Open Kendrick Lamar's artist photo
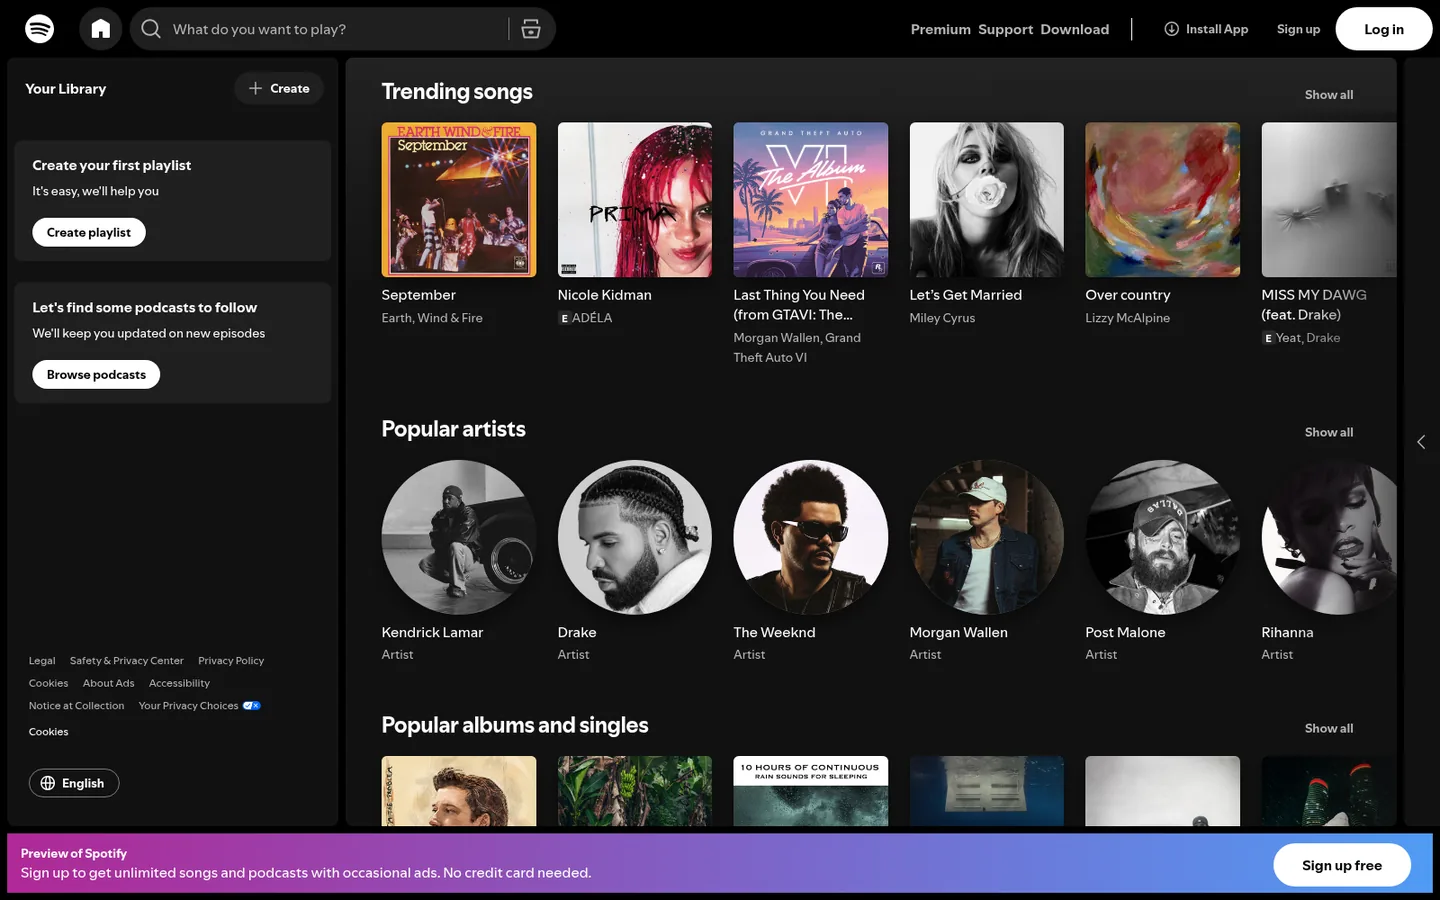This screenshot has height=900, width=1440. pos(459,537)
